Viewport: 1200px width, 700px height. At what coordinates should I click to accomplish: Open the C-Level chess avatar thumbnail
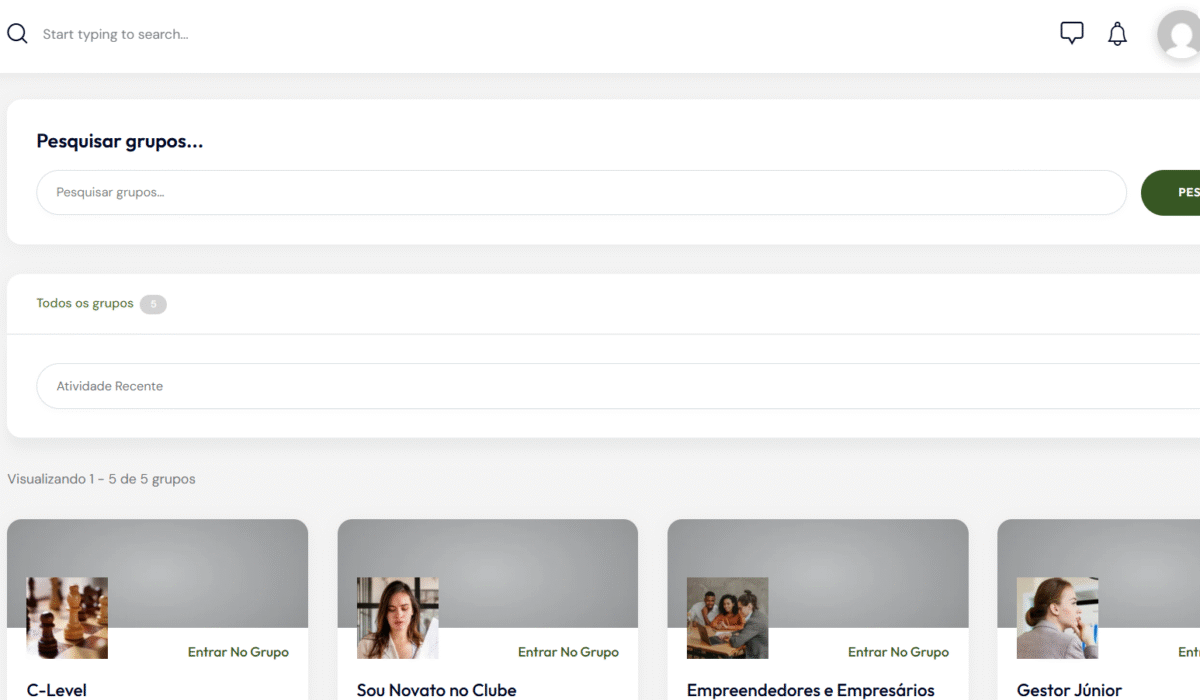pyautogui.click(x=67, y=618)
